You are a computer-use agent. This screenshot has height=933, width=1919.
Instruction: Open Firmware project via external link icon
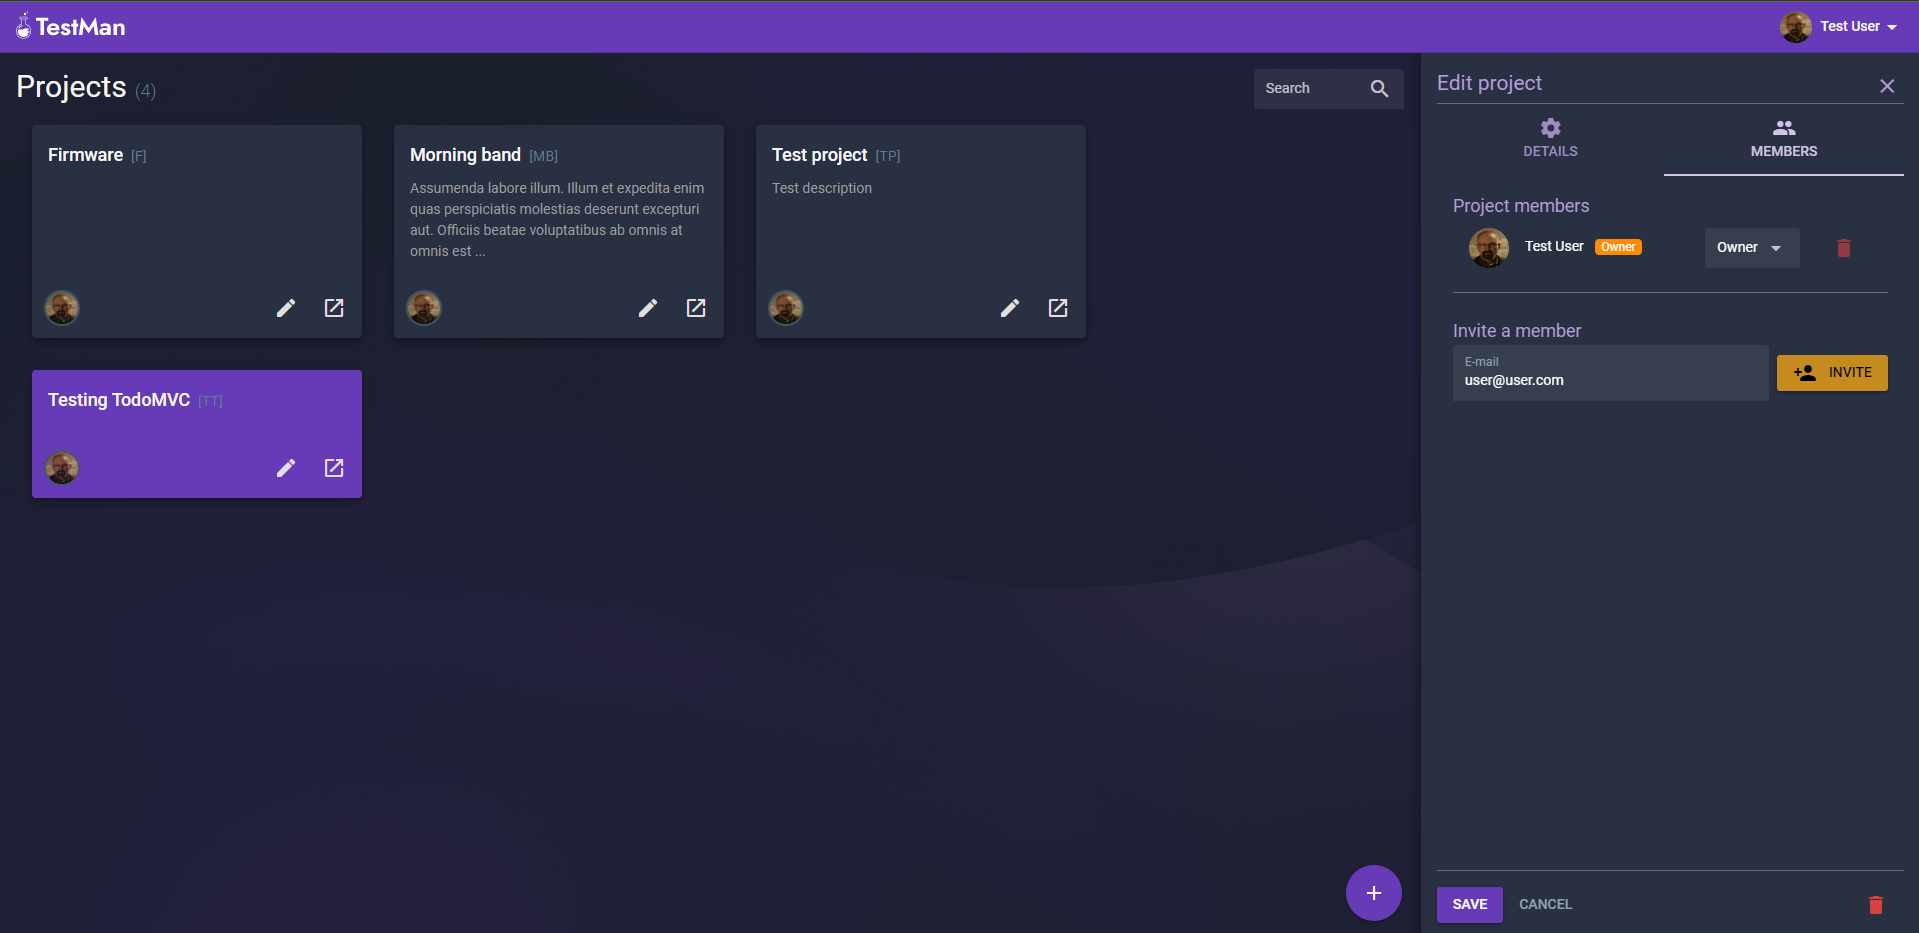pos(334,308)
